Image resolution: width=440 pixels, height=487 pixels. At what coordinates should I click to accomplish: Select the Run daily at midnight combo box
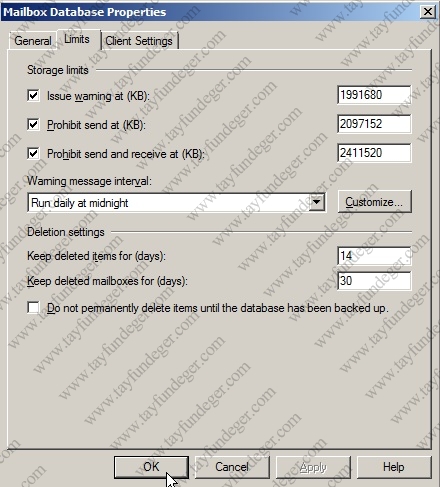(177, 202)
